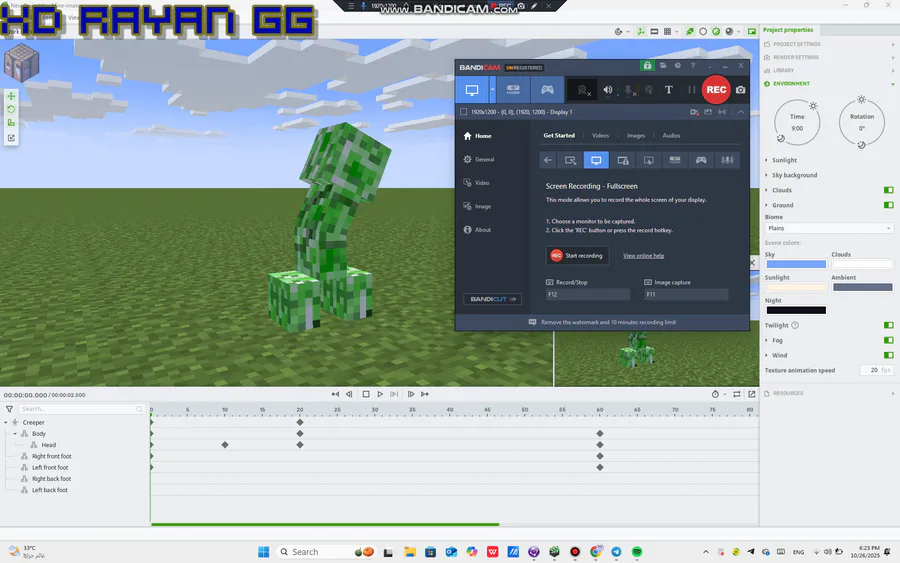
Task: Open Bandicam Home section
Action: (478, 136)
